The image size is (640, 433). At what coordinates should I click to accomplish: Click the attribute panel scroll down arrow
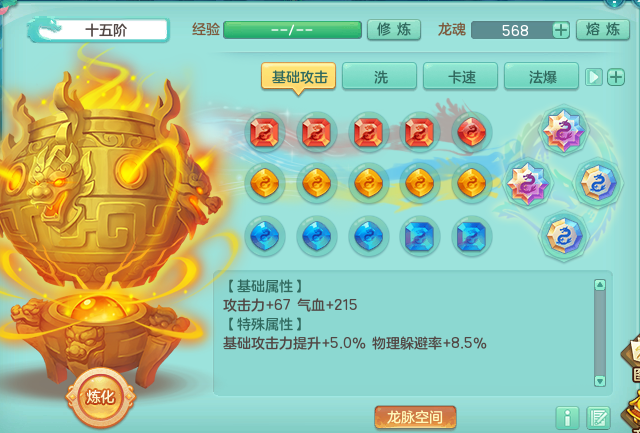pos(600,381)
